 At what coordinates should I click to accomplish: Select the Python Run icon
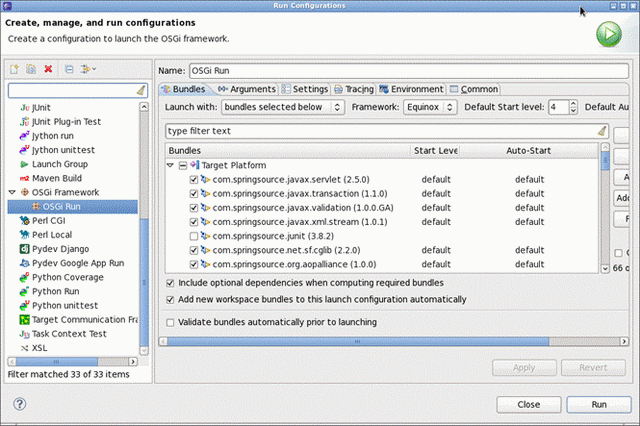(x=24, y=291)
